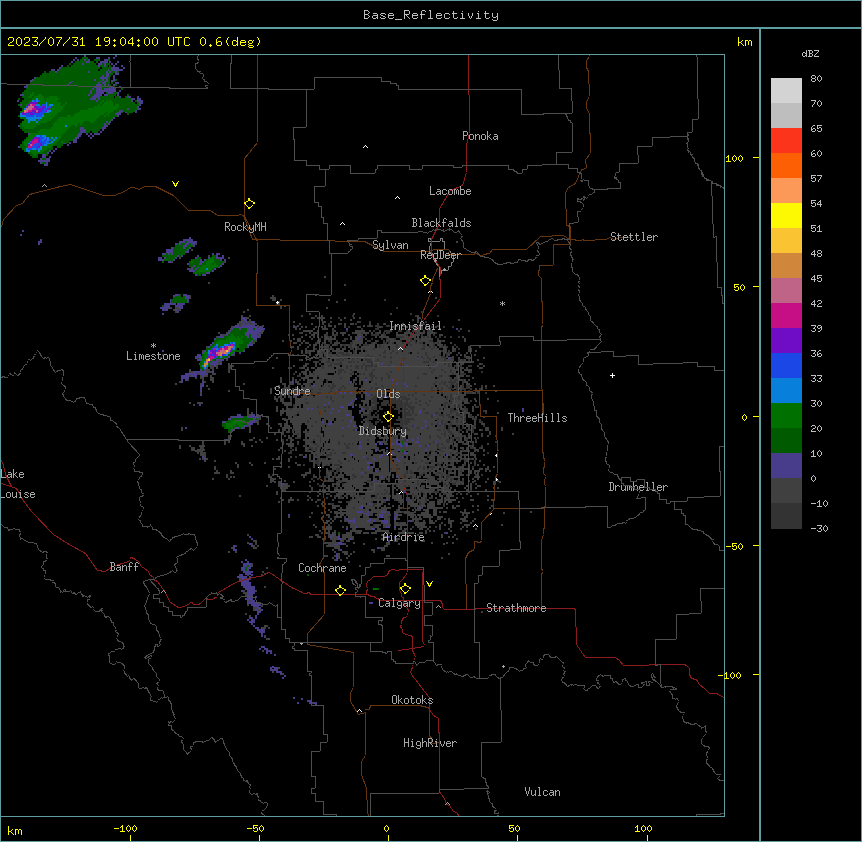Screen dimensions: 862x842
Task: Click the yellow diamond between Olds and Didsbury
Action: pyautogui.click(x=388, y=417)
